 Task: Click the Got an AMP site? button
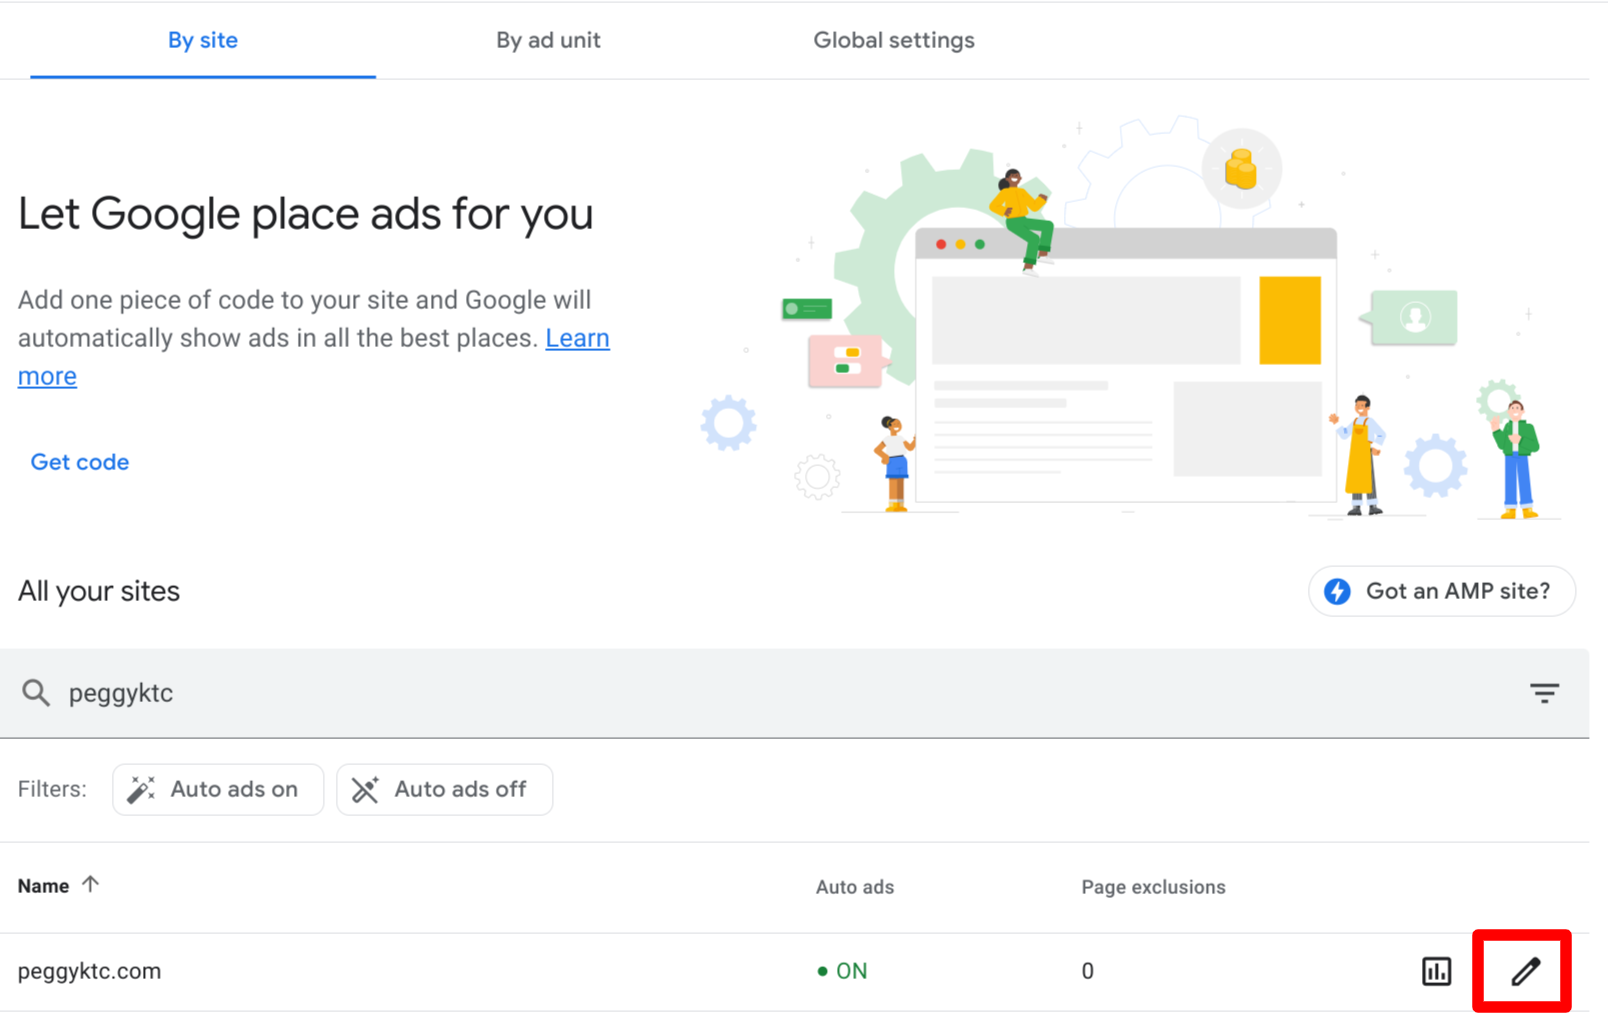(1441, 591)
